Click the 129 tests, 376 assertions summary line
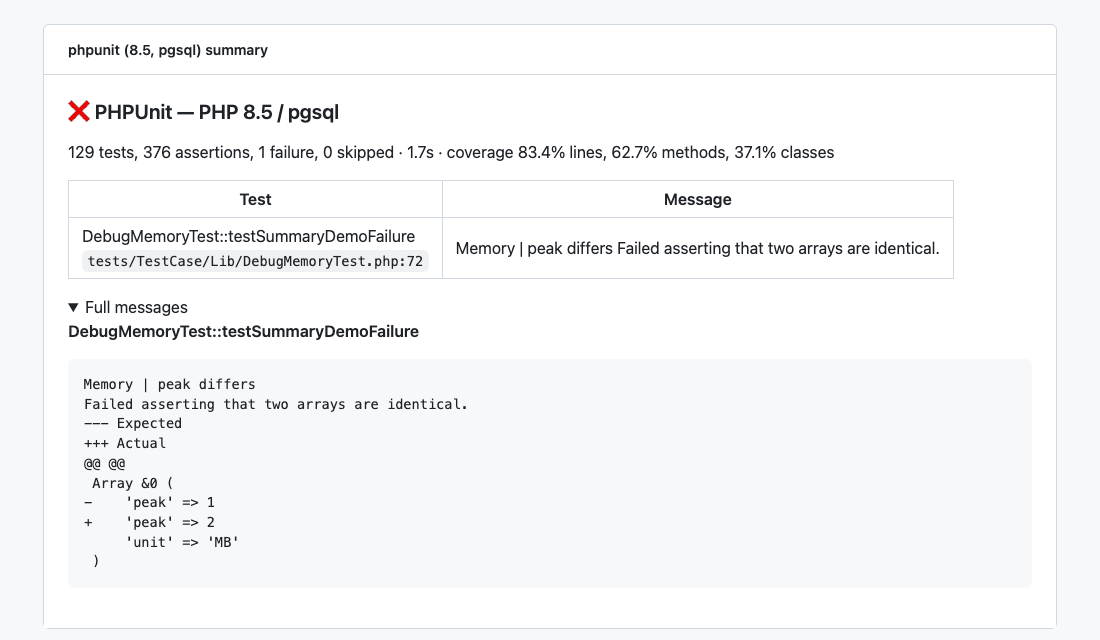Screen dimensions: 1100x640 click(451, 152)
